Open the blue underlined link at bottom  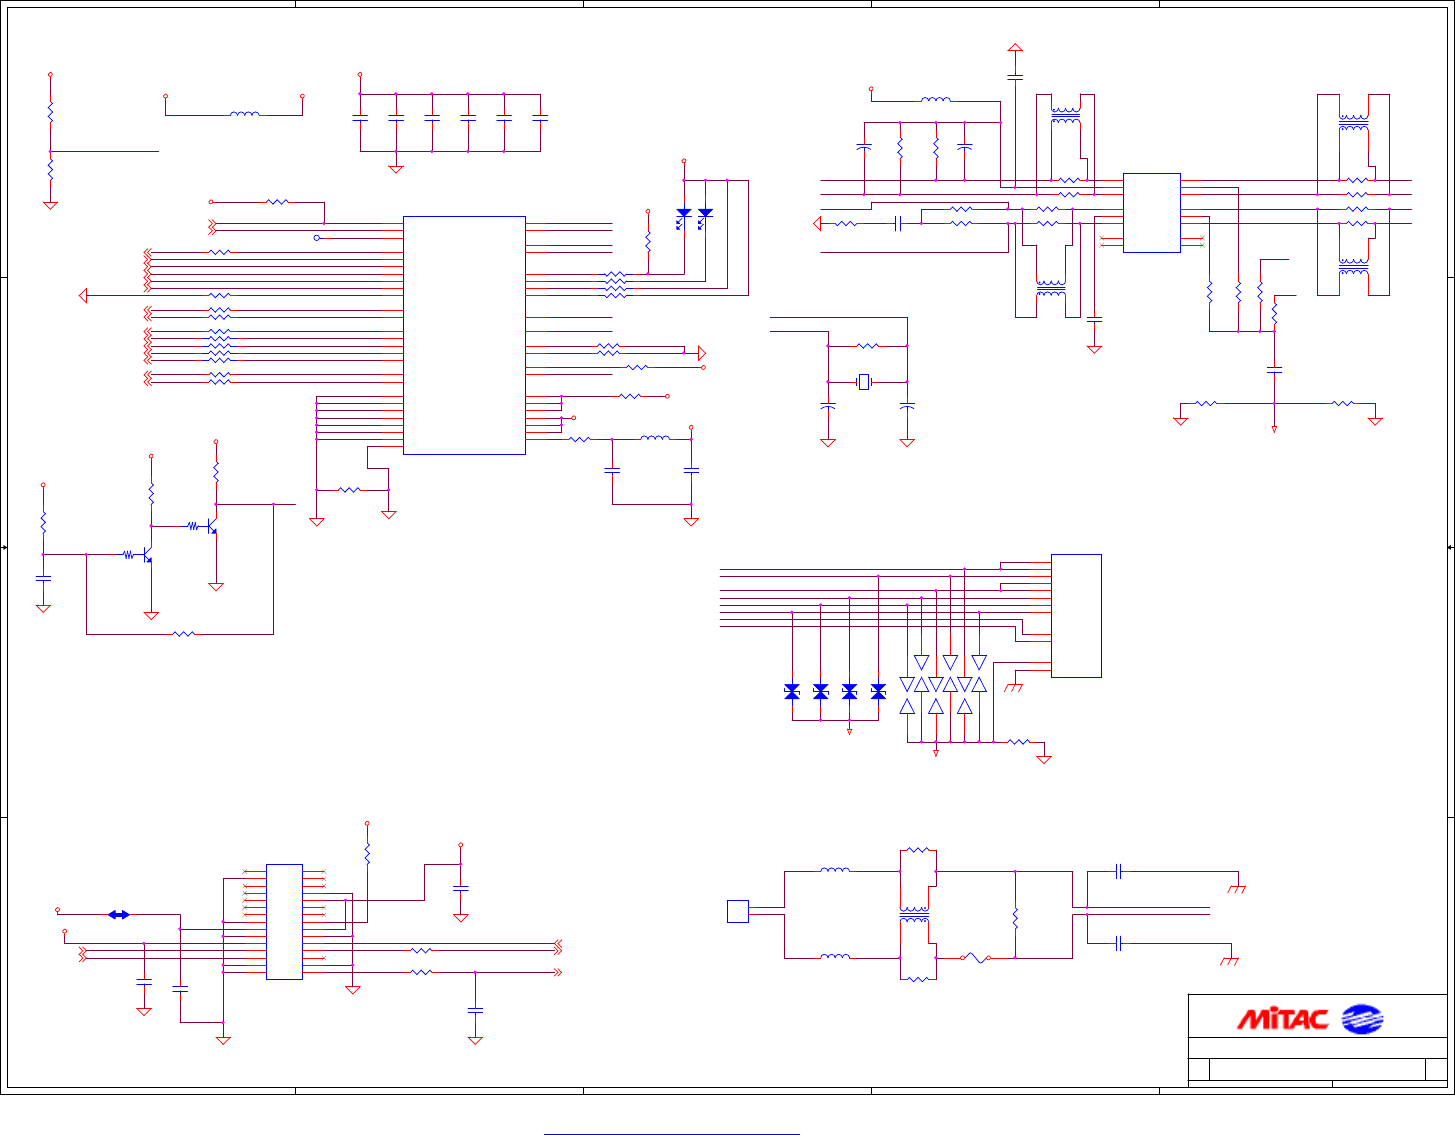tap(672, 1134)
